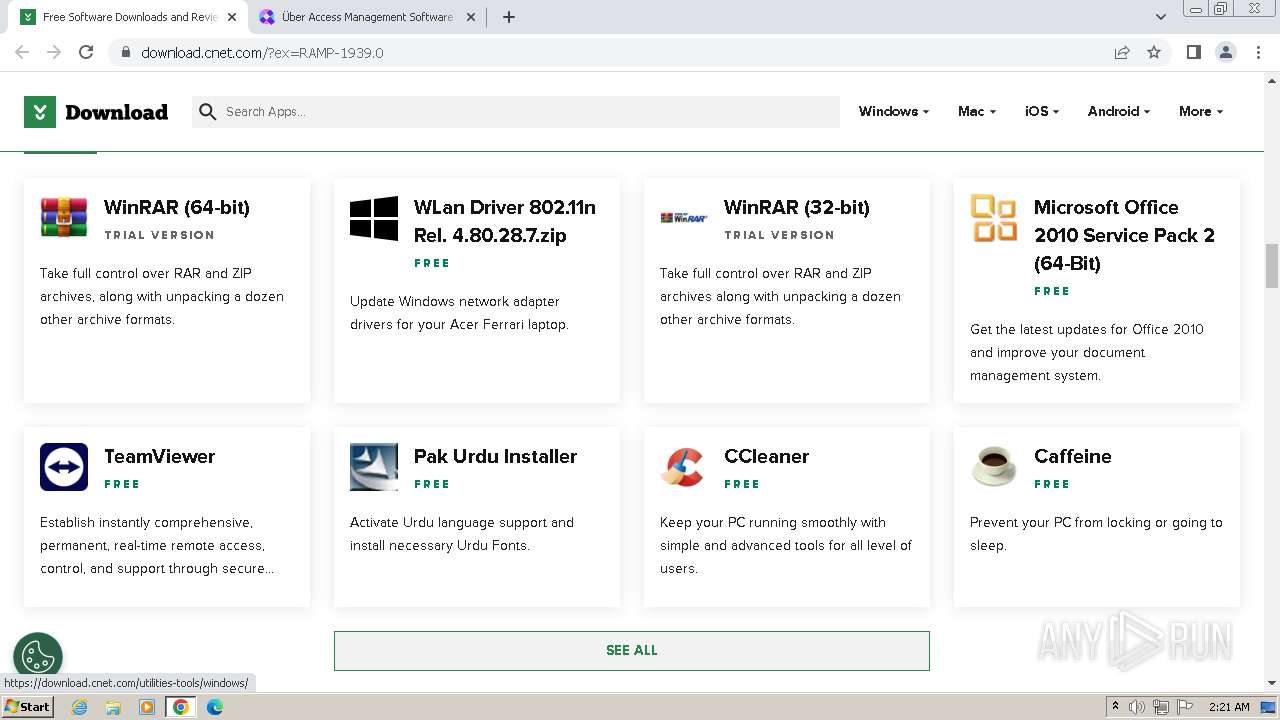Click Chrome icon in taskbar
This screenshot has width=1280, height=720.
[181, 707]
